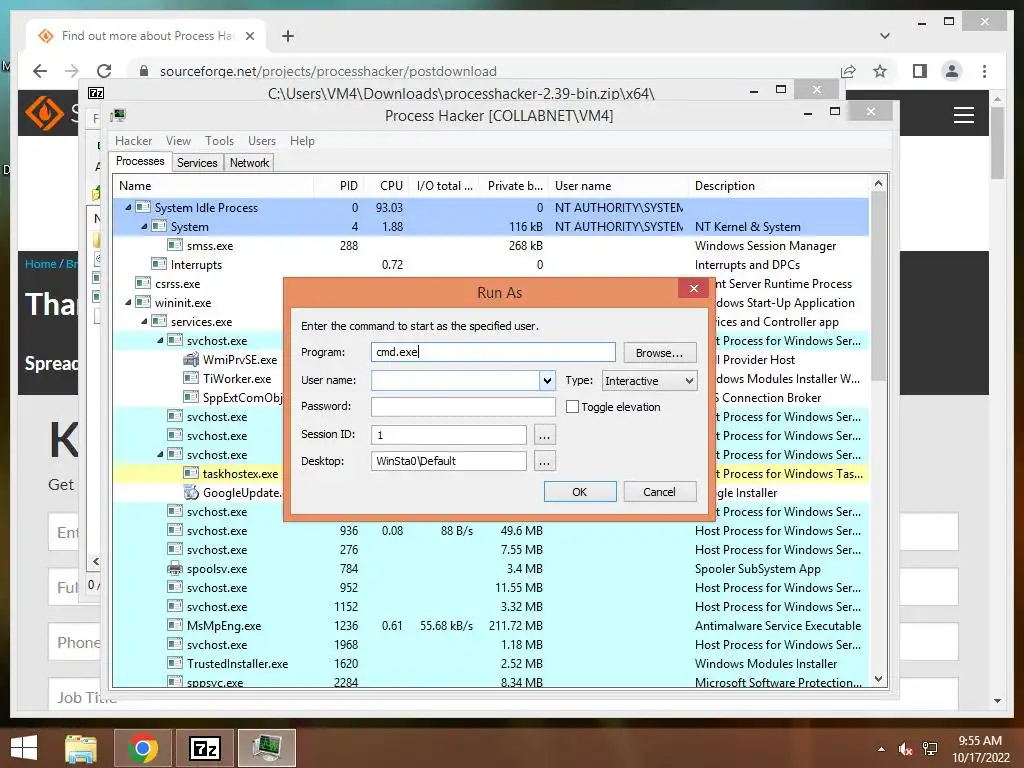Close the Run As dialog
The width and height of the screenshot is (1024, 768).
coord(694,289)
